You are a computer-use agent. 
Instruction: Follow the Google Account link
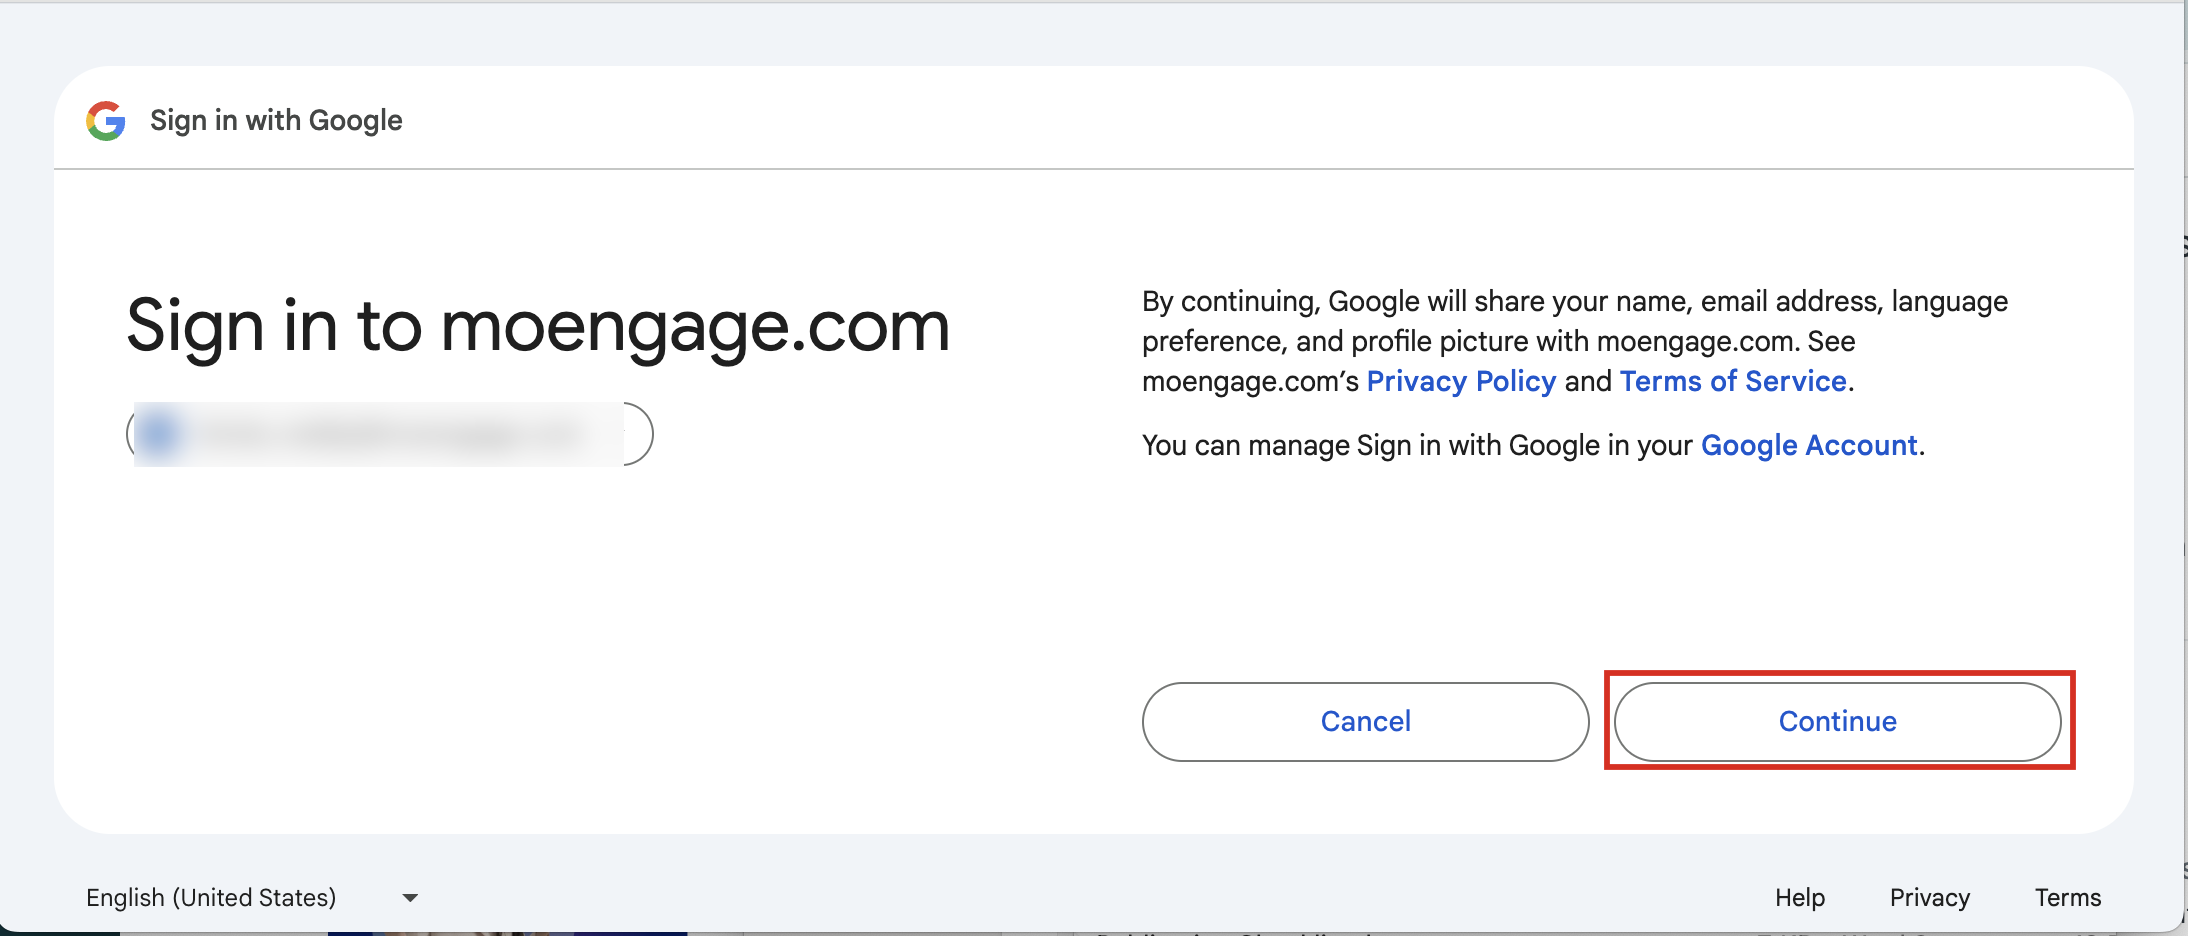point(1809,445)
